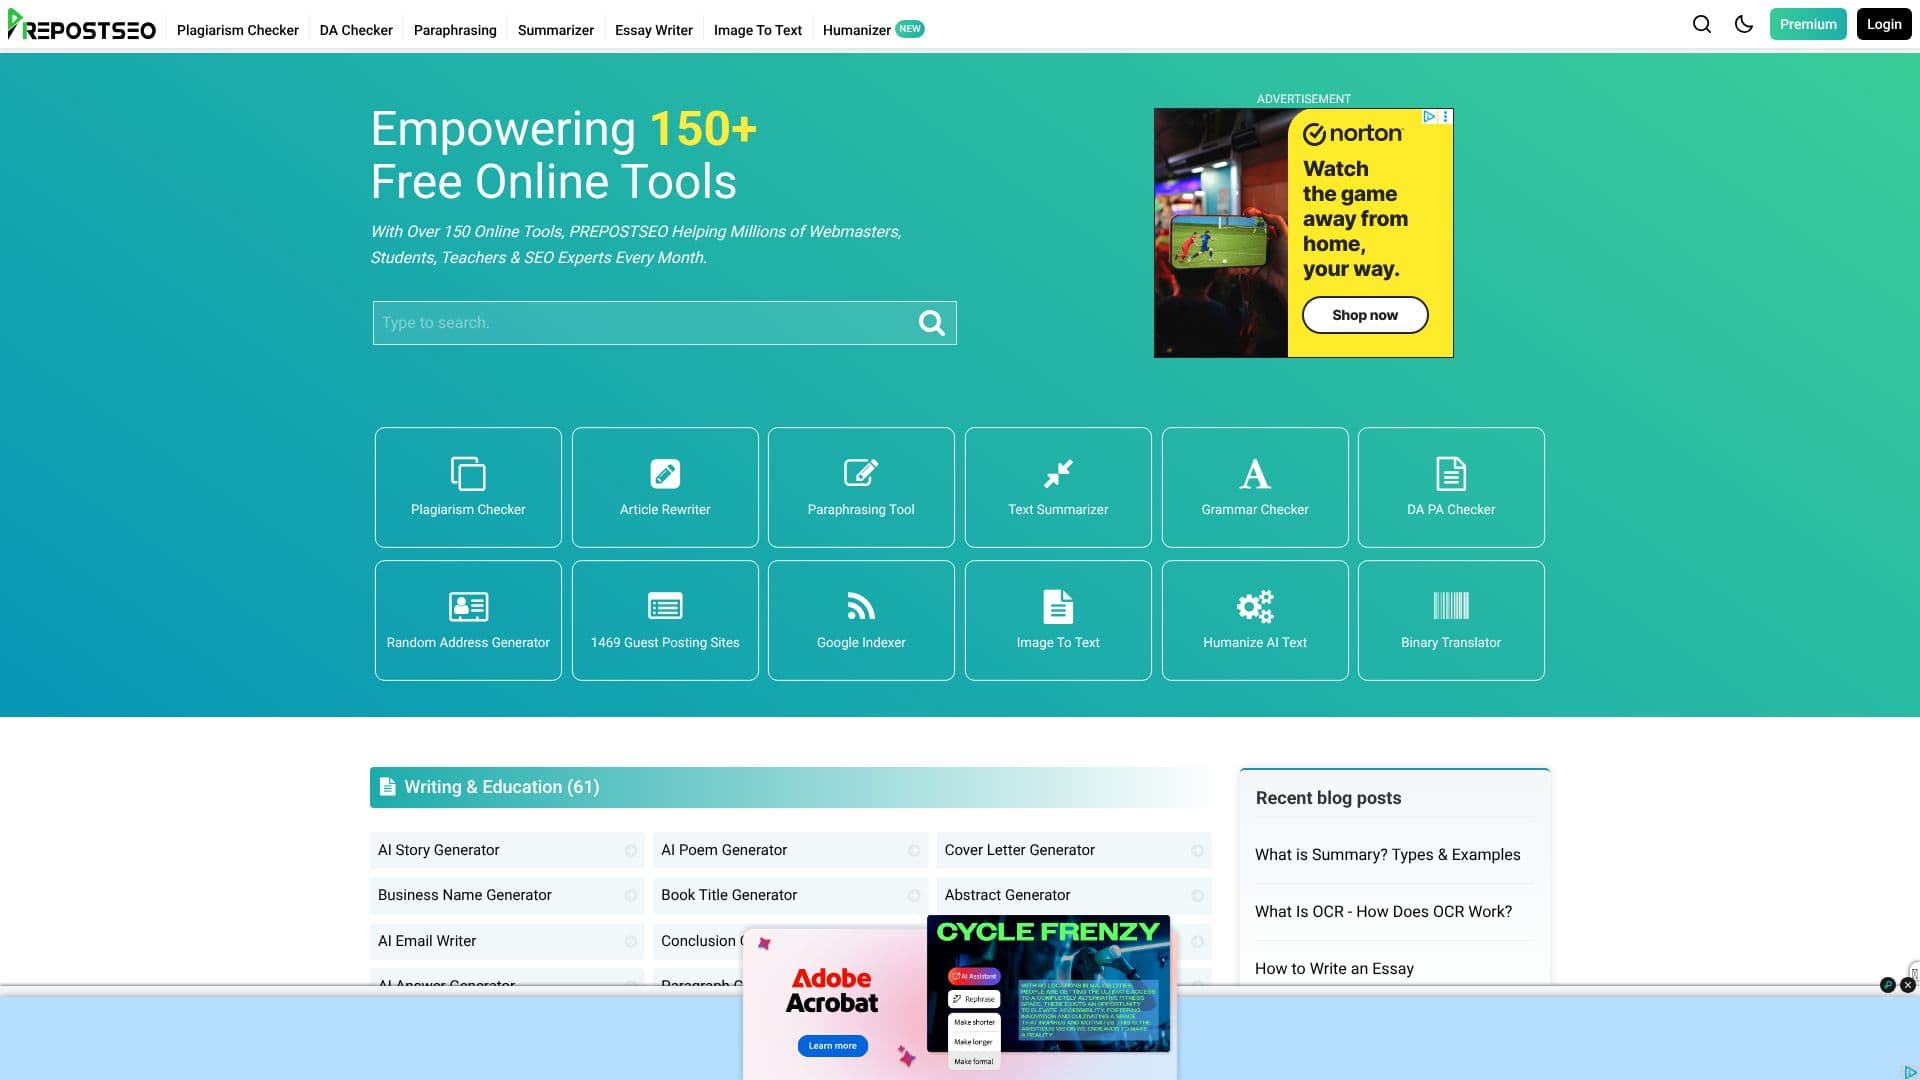This screenshot has height=1080, width=1920.
Task: Open the Abstract Generator link
Action: pos(1074,895)
